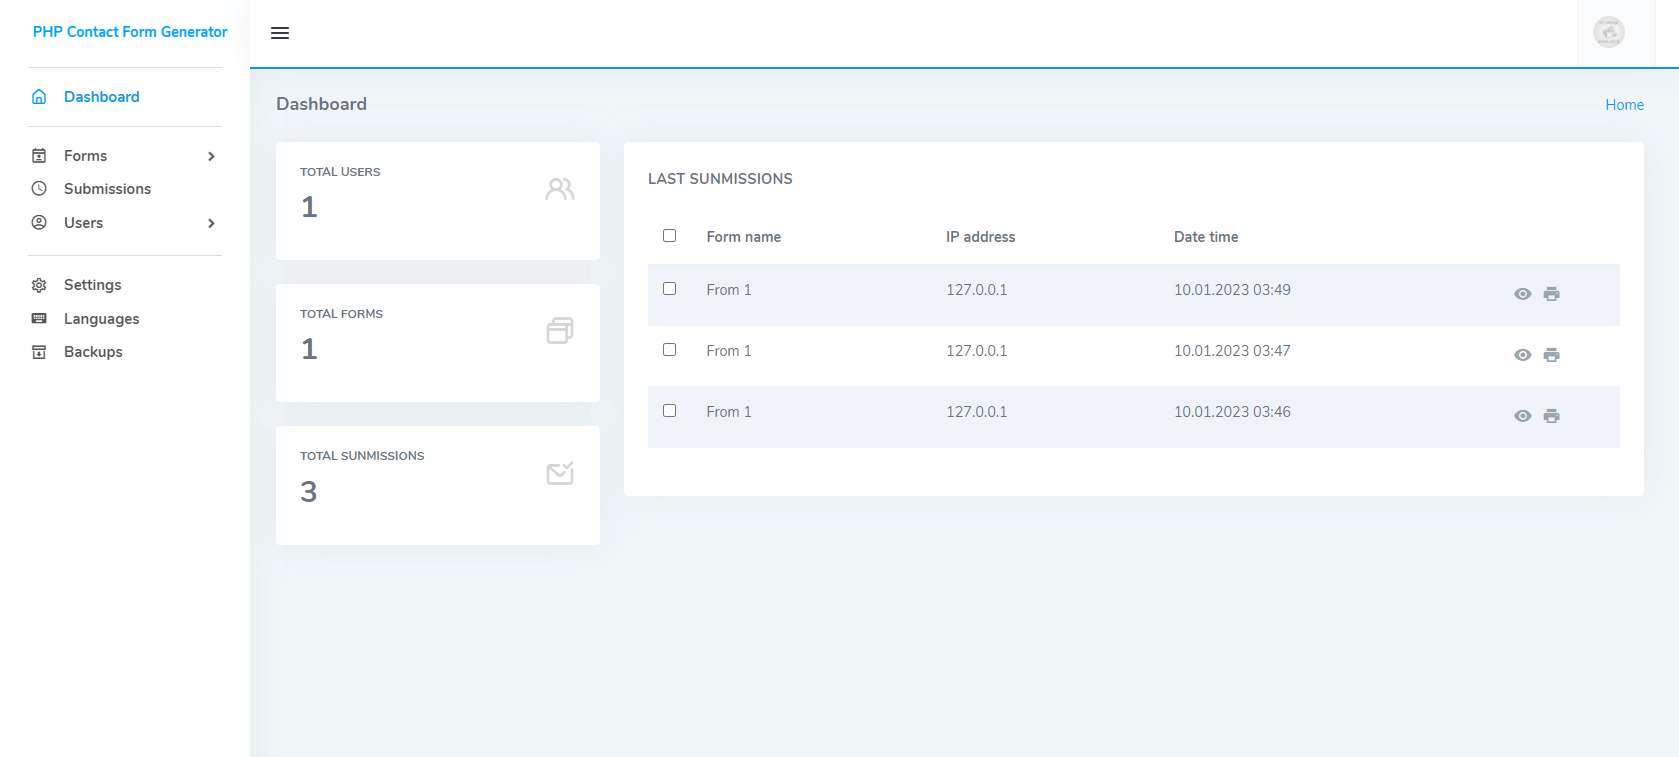
Task: Click the Settings gear icon in sidebar
Action: (x=39, y=285)
